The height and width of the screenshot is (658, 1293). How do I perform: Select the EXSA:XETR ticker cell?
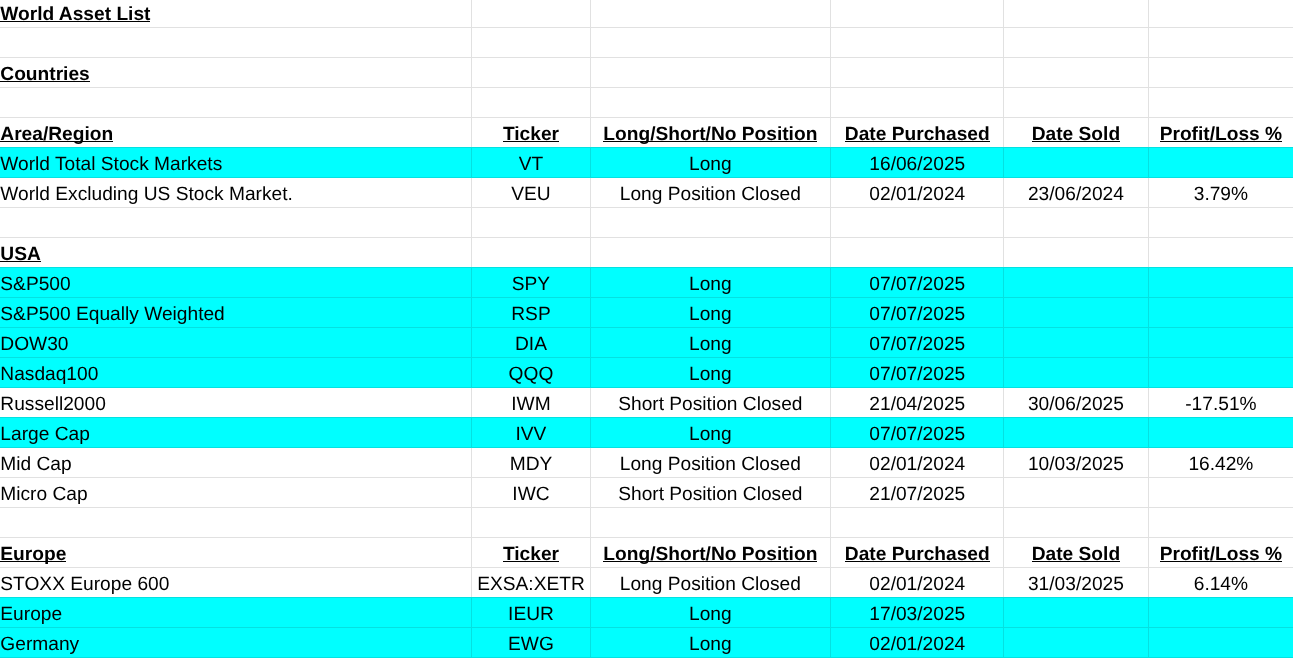point(530,584)
